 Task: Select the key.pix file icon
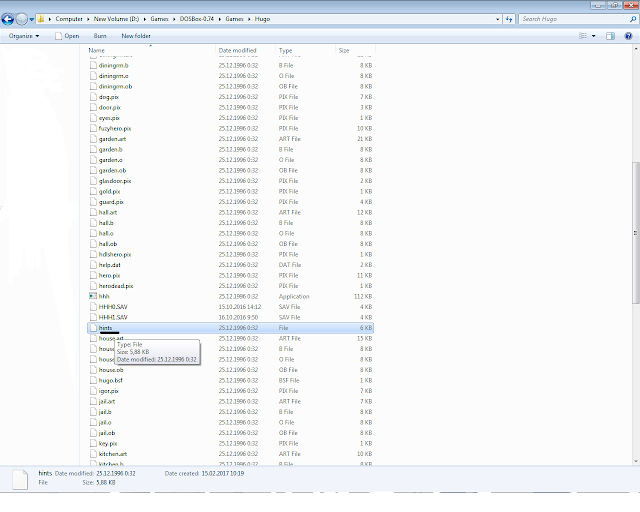[x=93, y=443]
